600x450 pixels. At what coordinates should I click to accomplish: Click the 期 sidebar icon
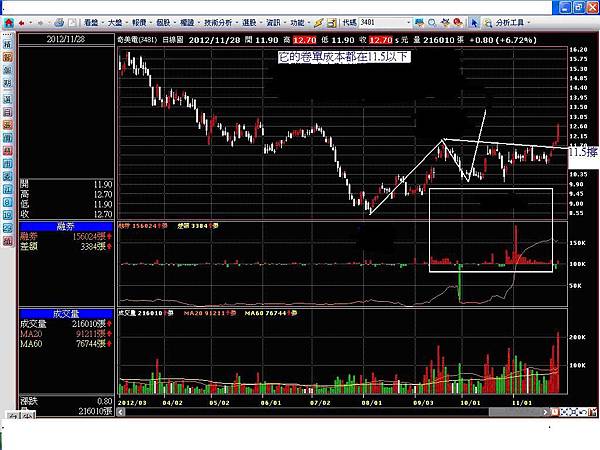(x=8, y=83)
